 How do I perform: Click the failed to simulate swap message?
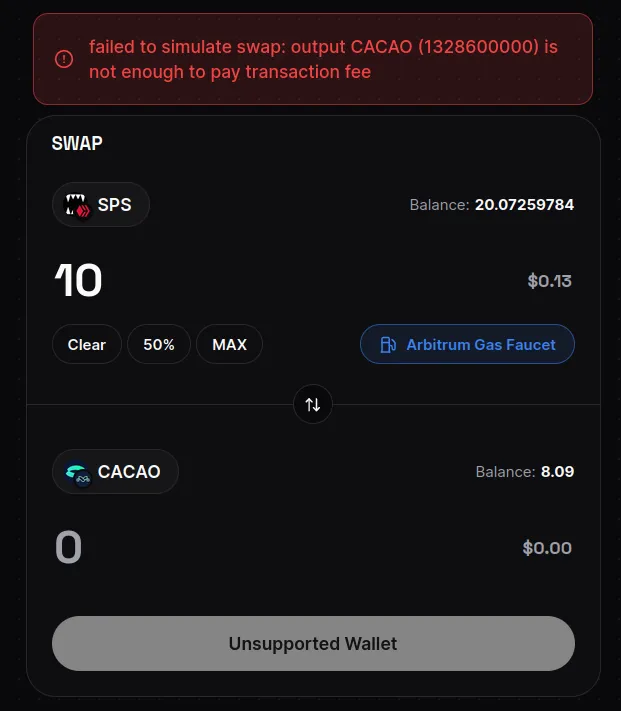coord(323,59)
